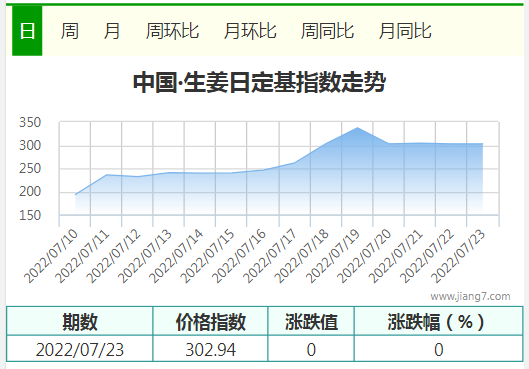The width and height of the screenshot is (529, 369).
Task: Click the y-axis value 250
Action: [30, 168]
